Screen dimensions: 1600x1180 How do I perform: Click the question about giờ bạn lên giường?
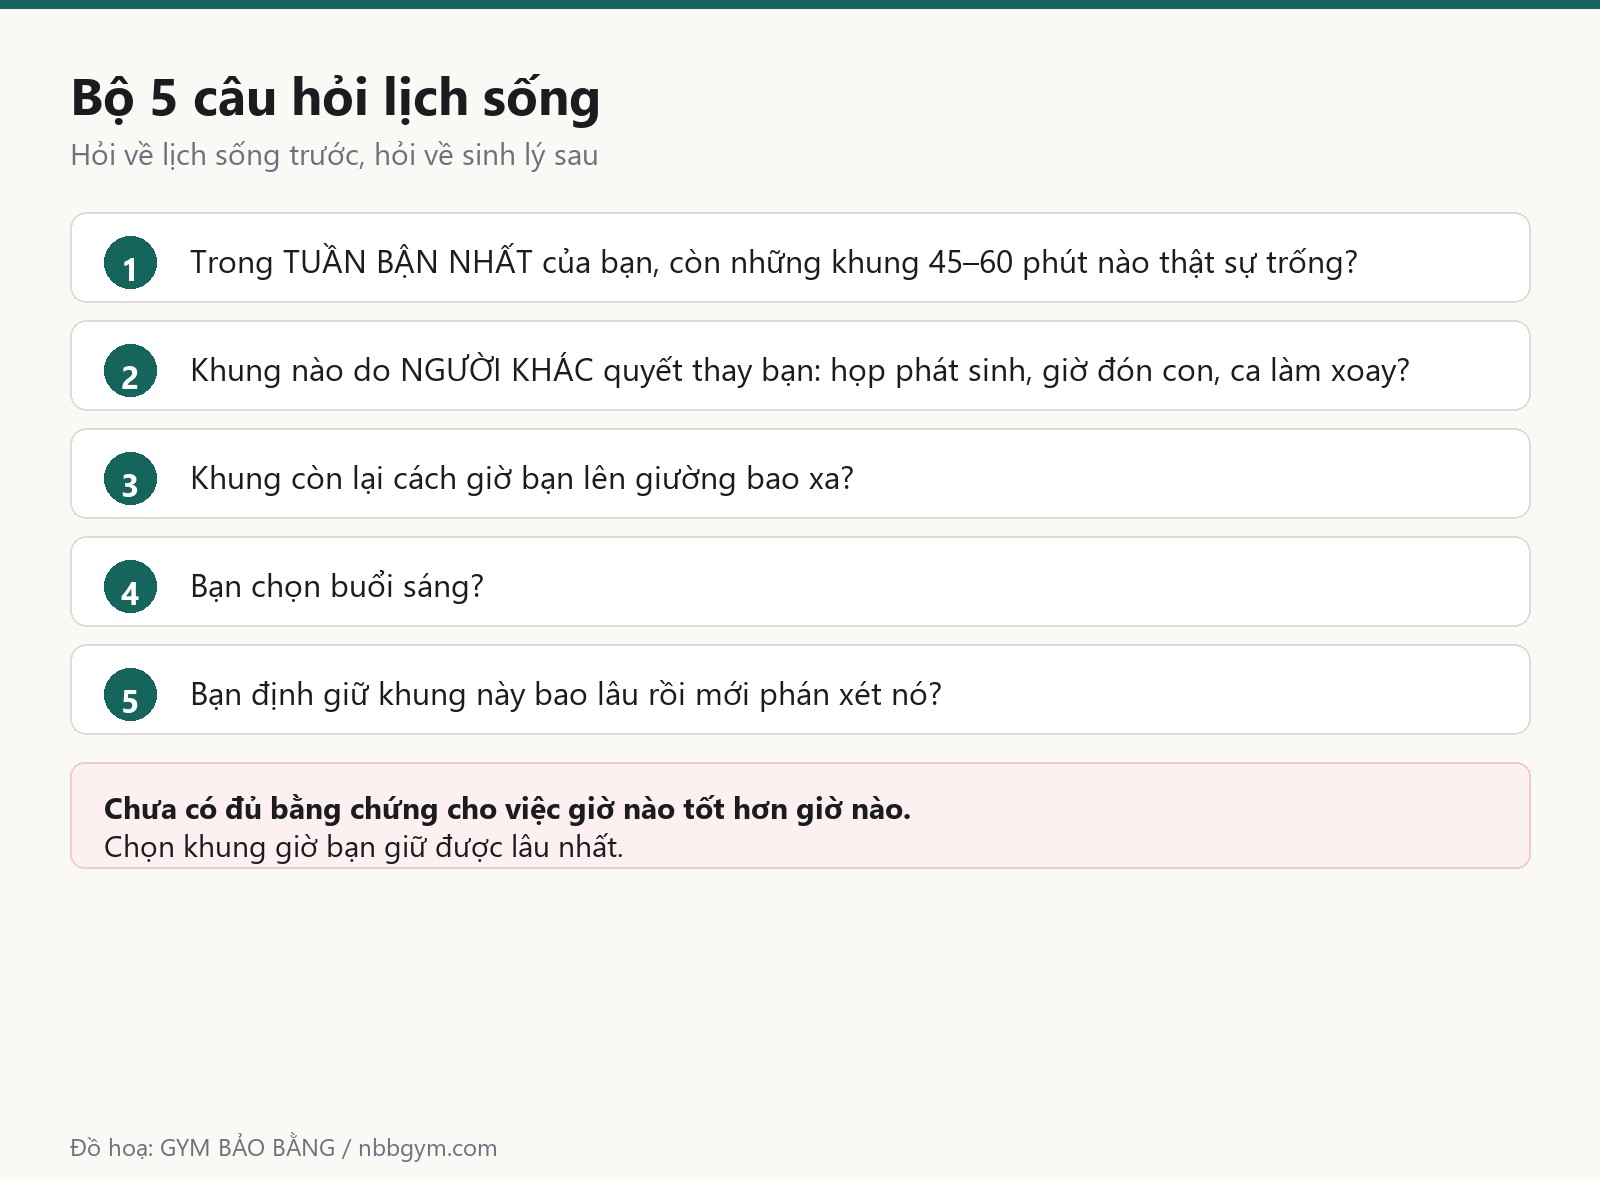(x=800, y=473)
